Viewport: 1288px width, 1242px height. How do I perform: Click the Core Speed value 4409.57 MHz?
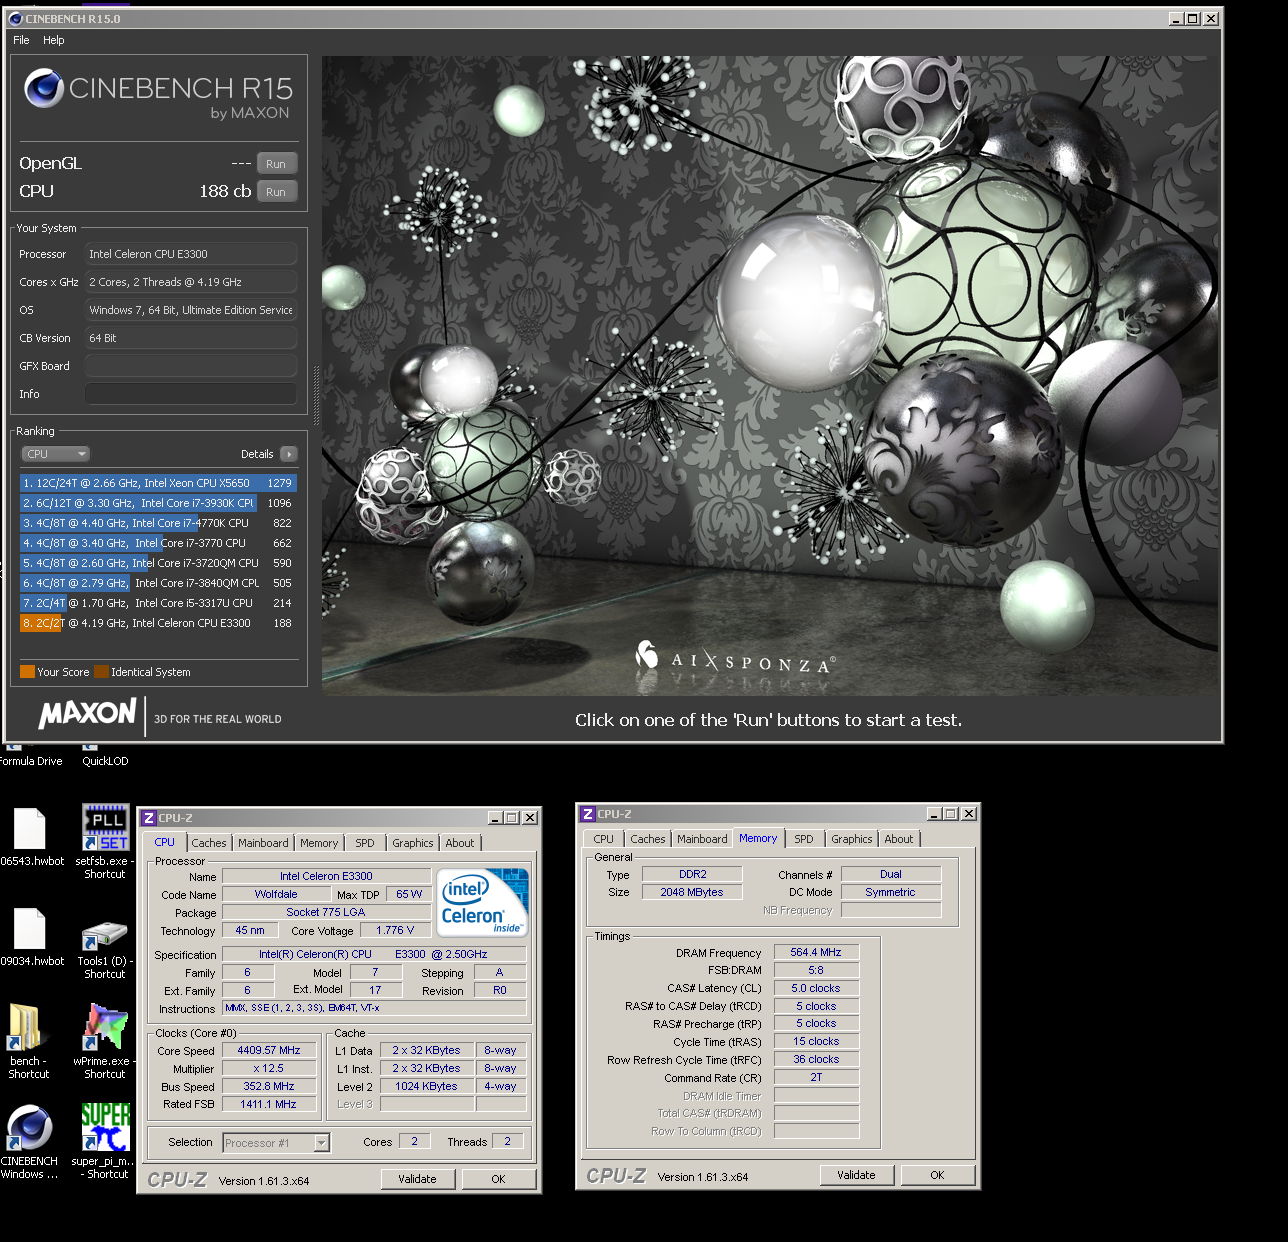[x=269, y=1050]
